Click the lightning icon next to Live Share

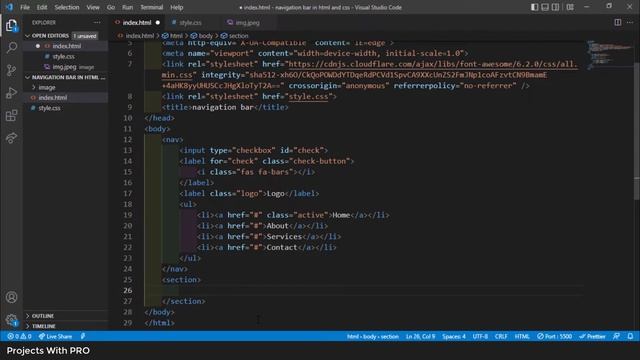[83, 336]
